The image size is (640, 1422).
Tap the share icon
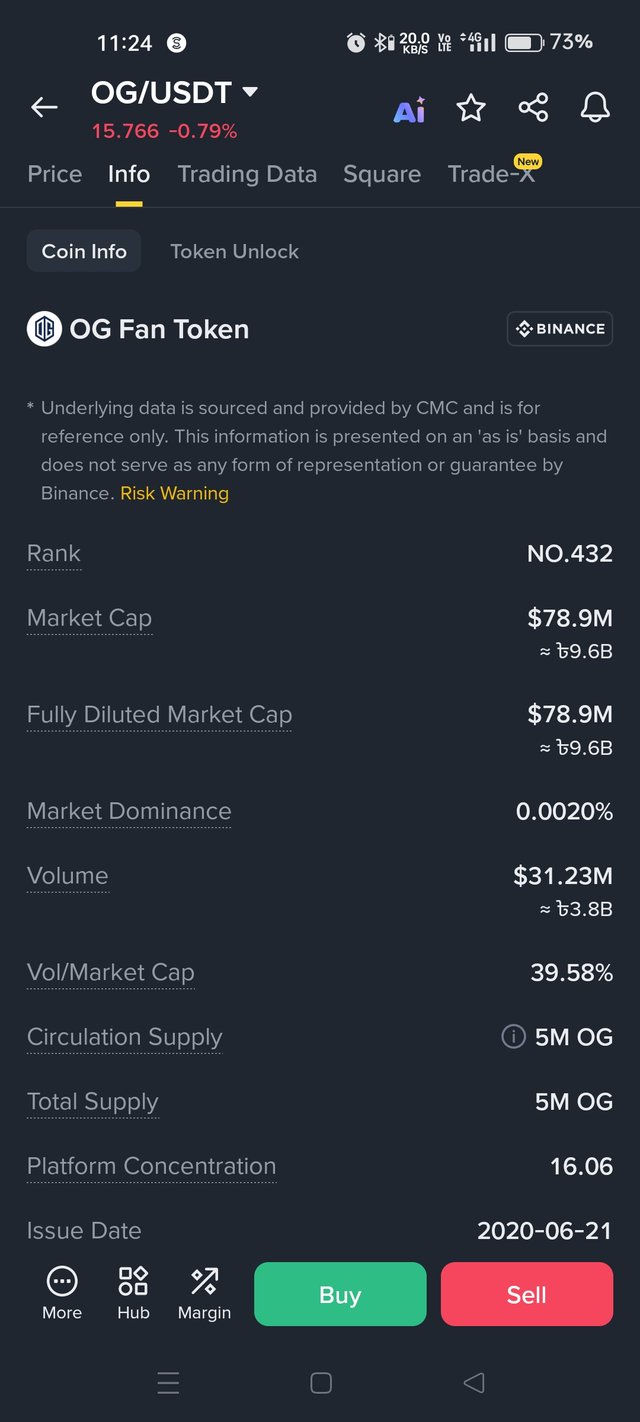(533, 107)
